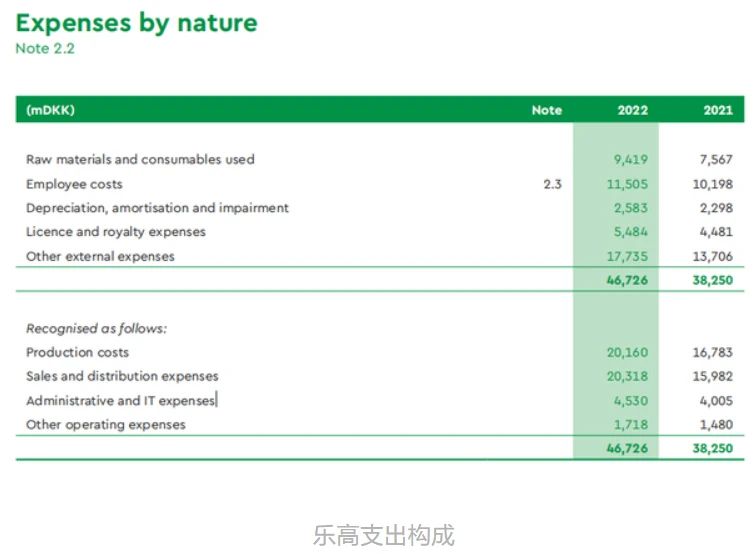This screenshot has width=755, height=554.
Task: Click the 'Expenses by nature' heading
Action: 137,24
